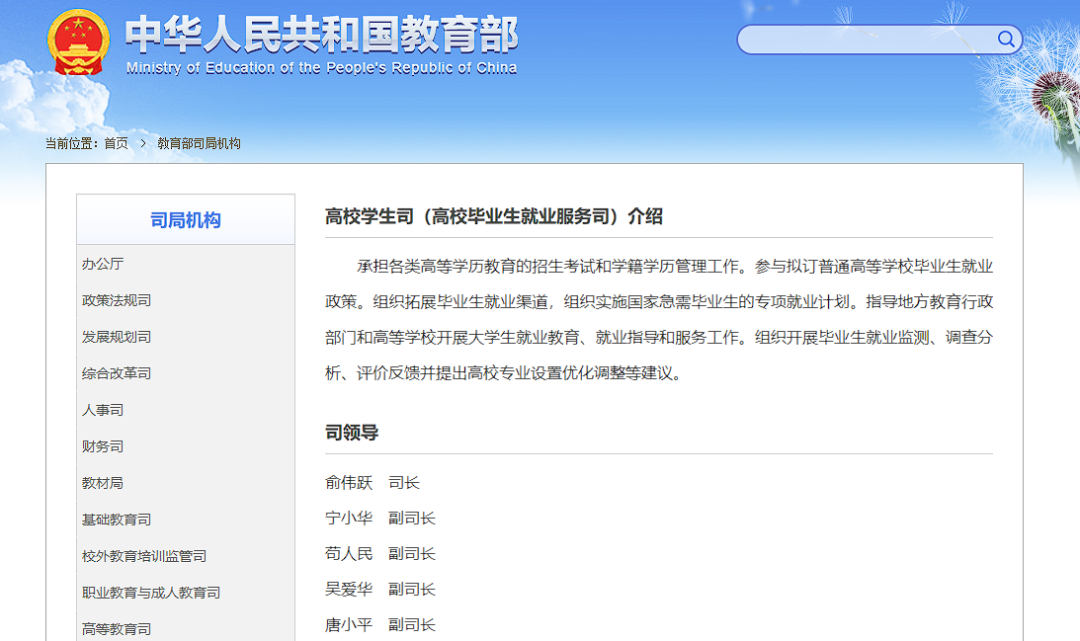Viewport: 1080px width, 641px height.
Task: Open 高等教育司 in the sidebar
Action: pyautogui.click(x=116, y=629)
